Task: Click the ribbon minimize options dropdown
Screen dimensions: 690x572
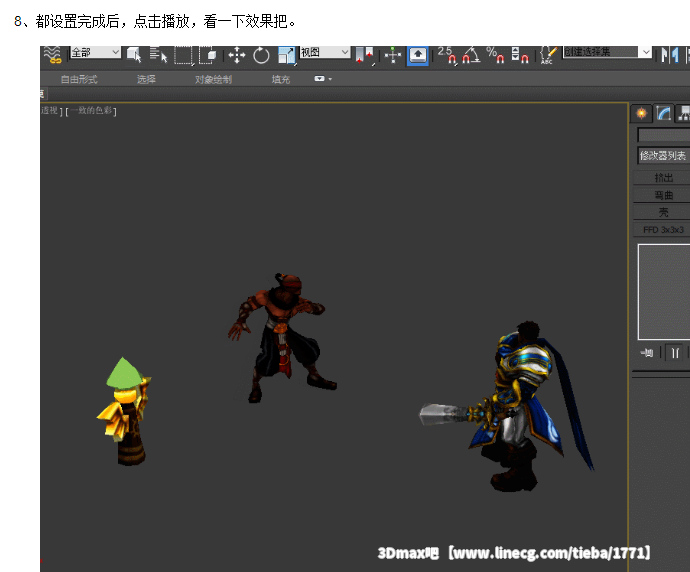Action: pos(323,79)
